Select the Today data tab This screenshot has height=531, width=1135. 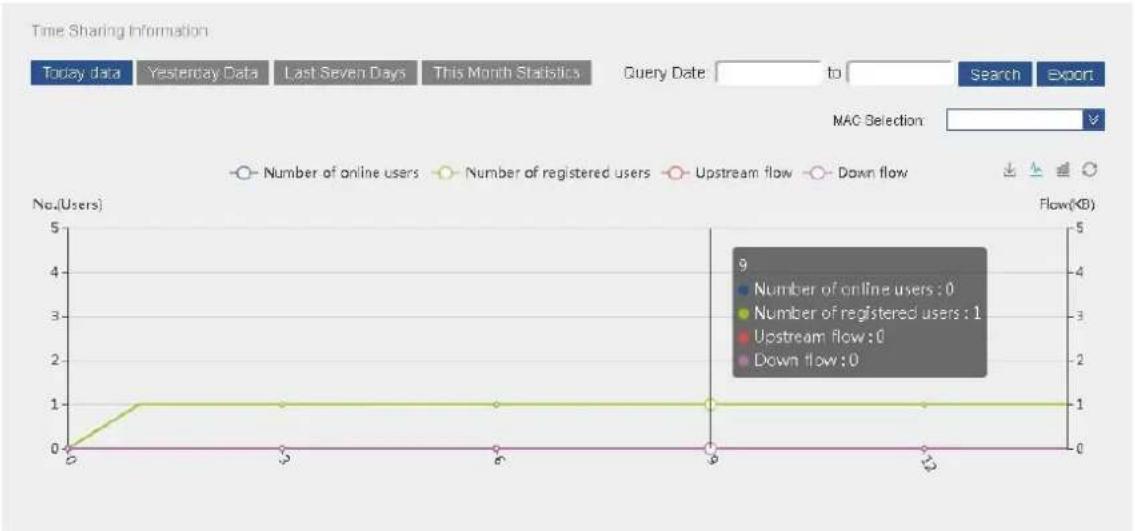(81, 73)
